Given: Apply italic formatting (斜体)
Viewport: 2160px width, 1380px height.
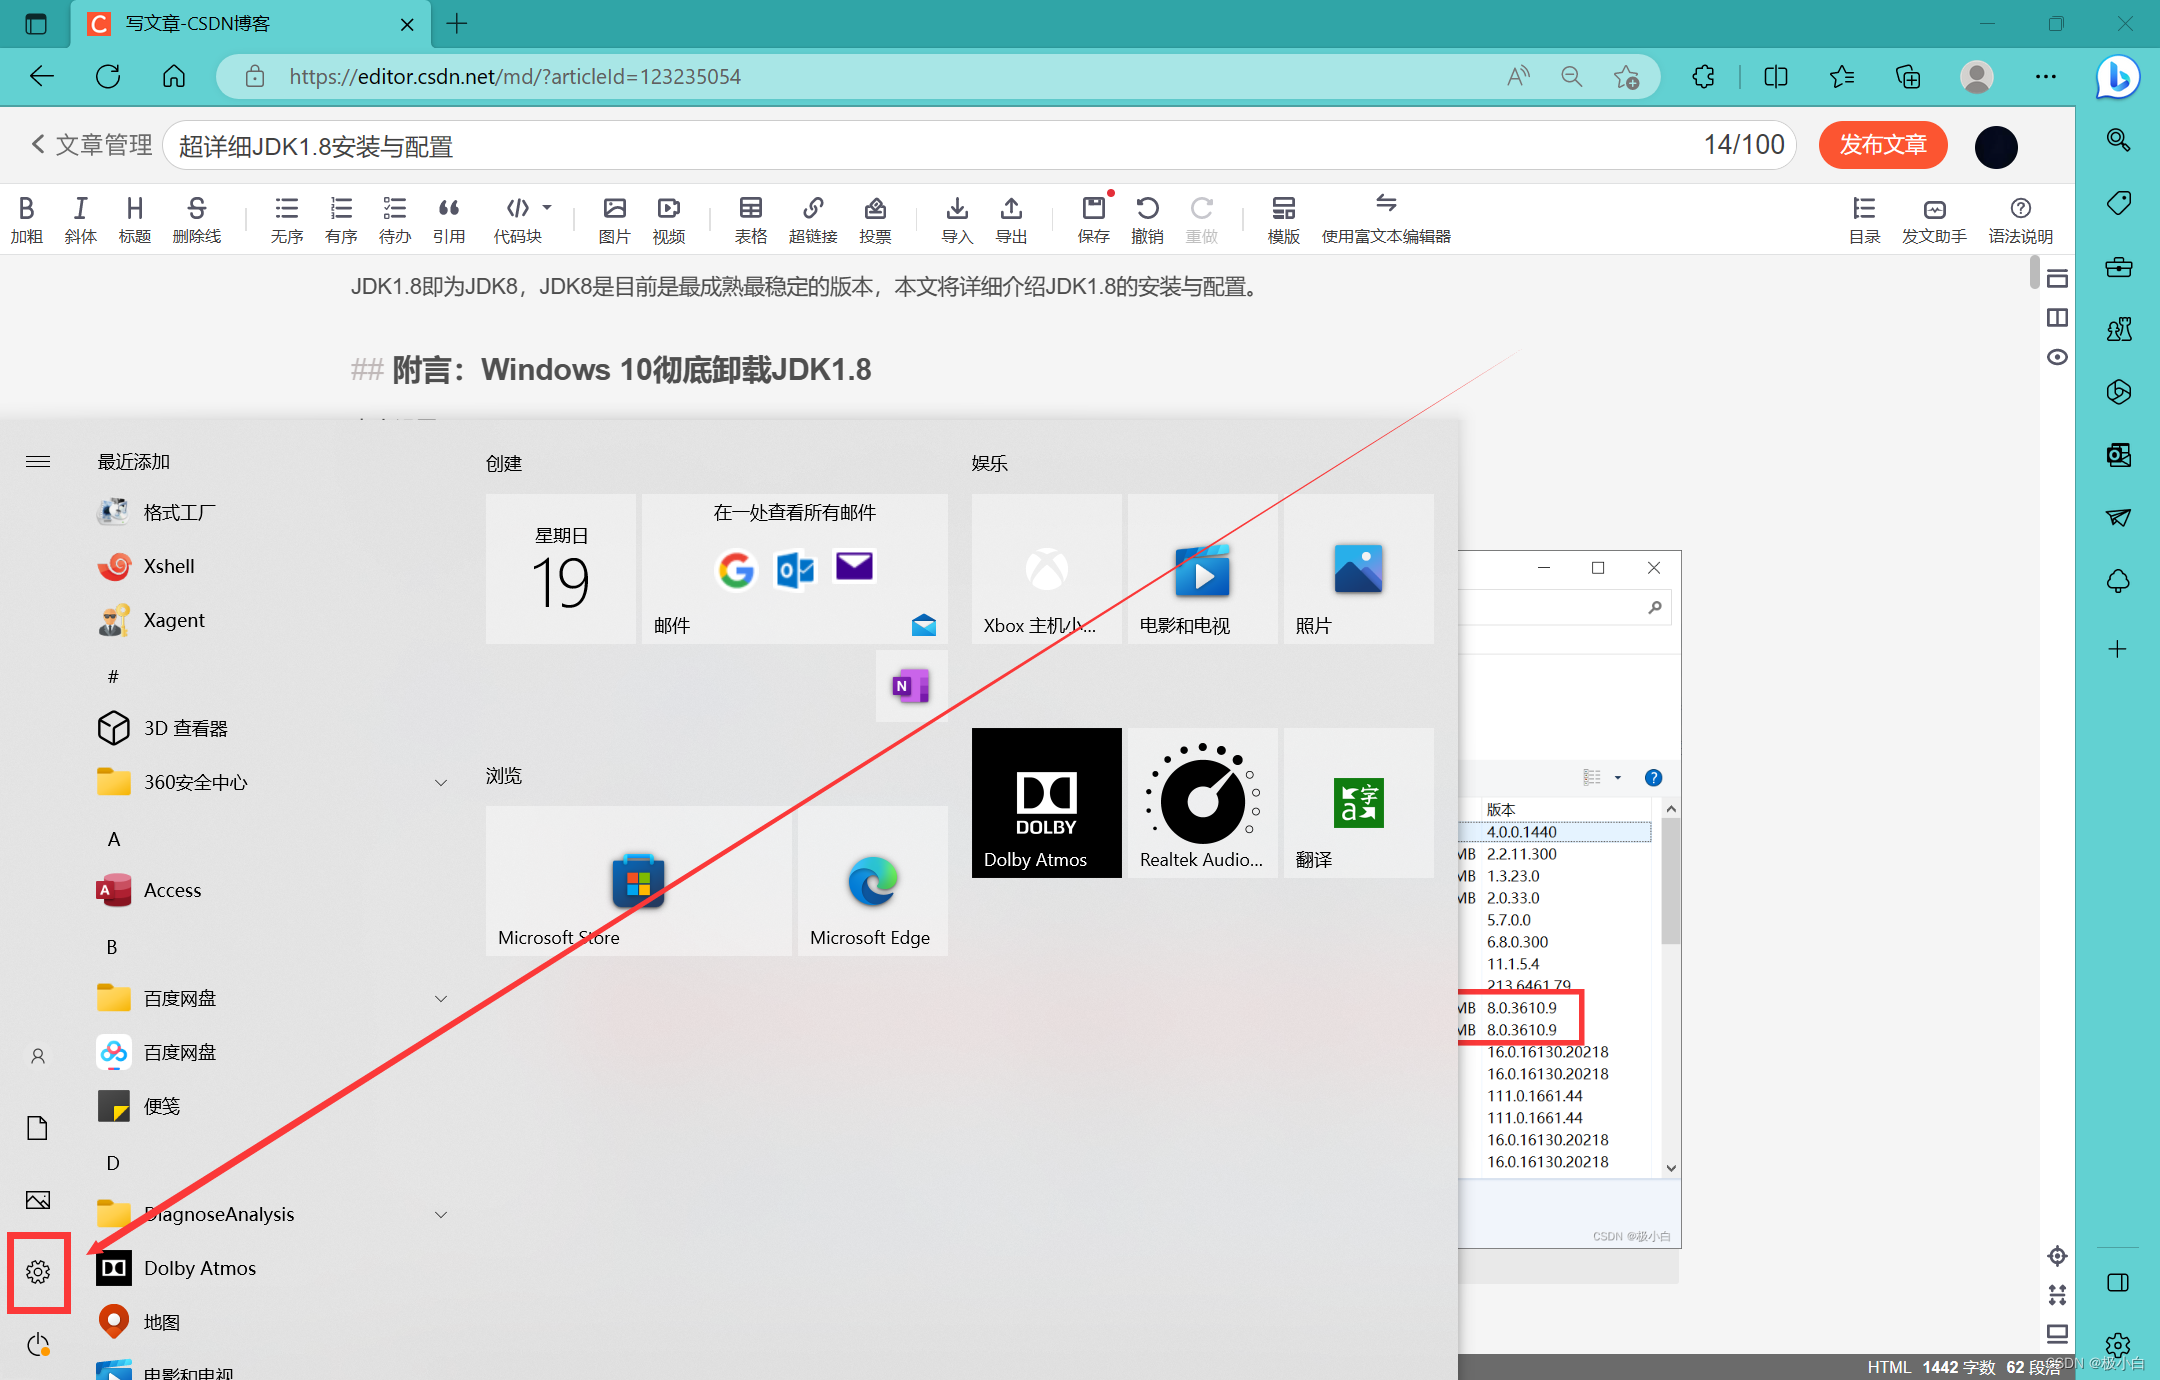Looking at the screenshot, I should pyautogui.click(x=81, y=220).
